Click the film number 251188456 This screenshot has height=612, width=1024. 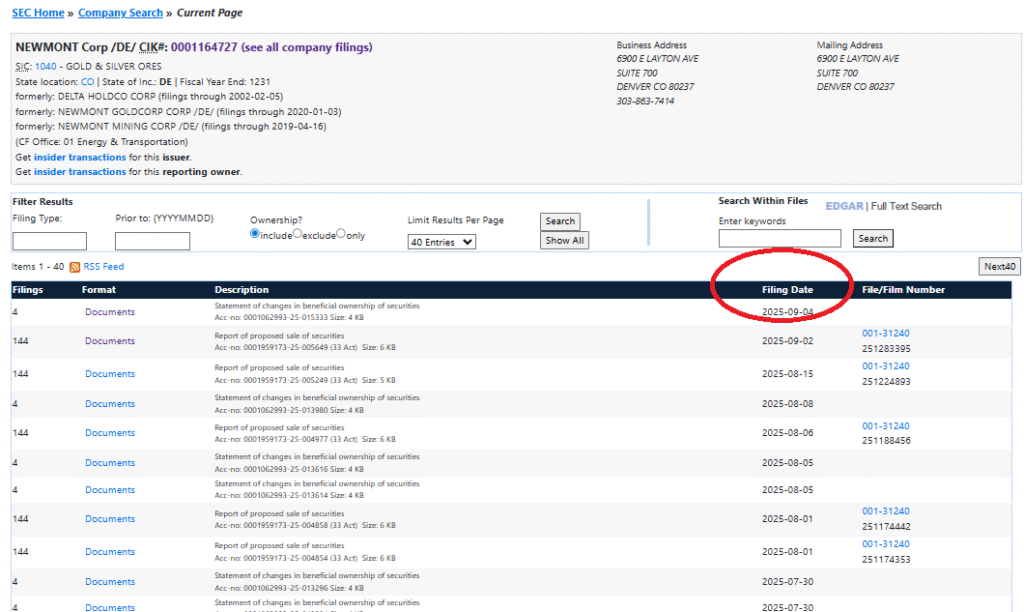point(886,440)
